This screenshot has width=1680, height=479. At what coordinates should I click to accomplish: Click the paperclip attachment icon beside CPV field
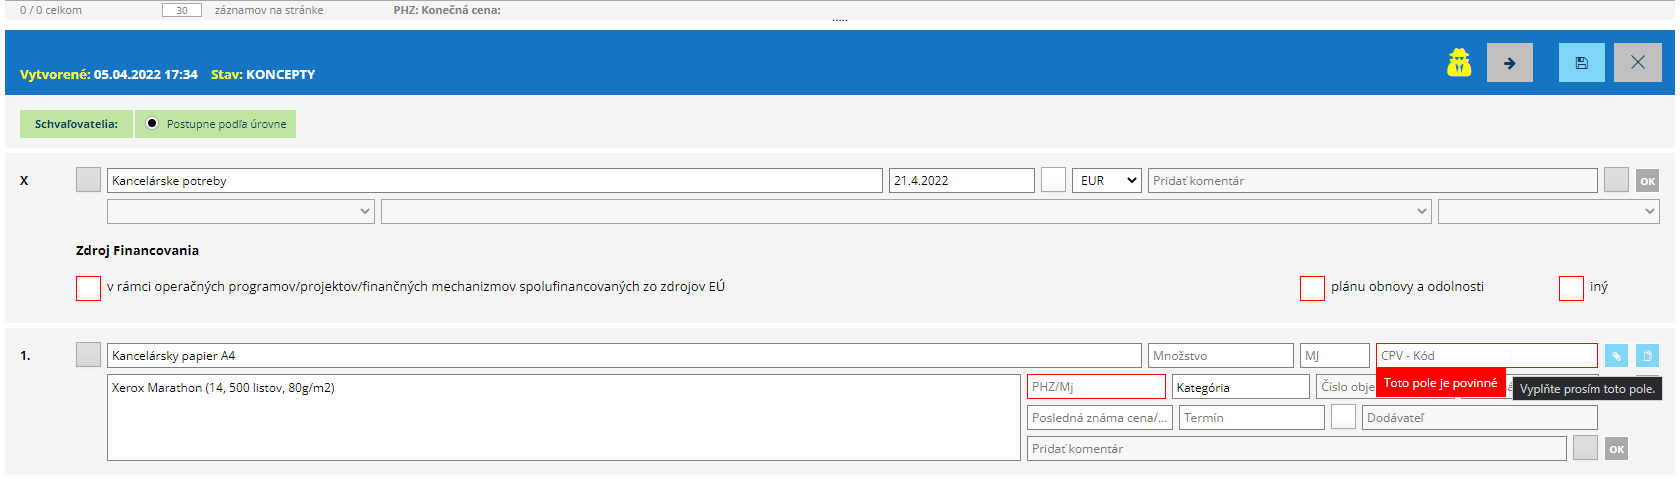tap(1615, 356)
